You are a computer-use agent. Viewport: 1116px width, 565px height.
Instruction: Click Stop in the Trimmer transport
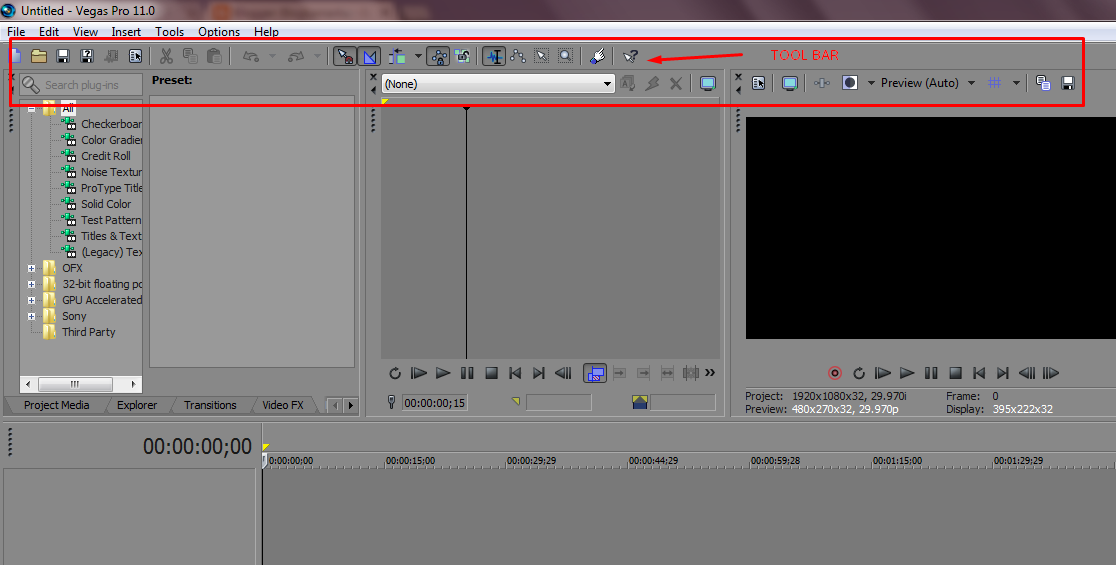(491, 373)
